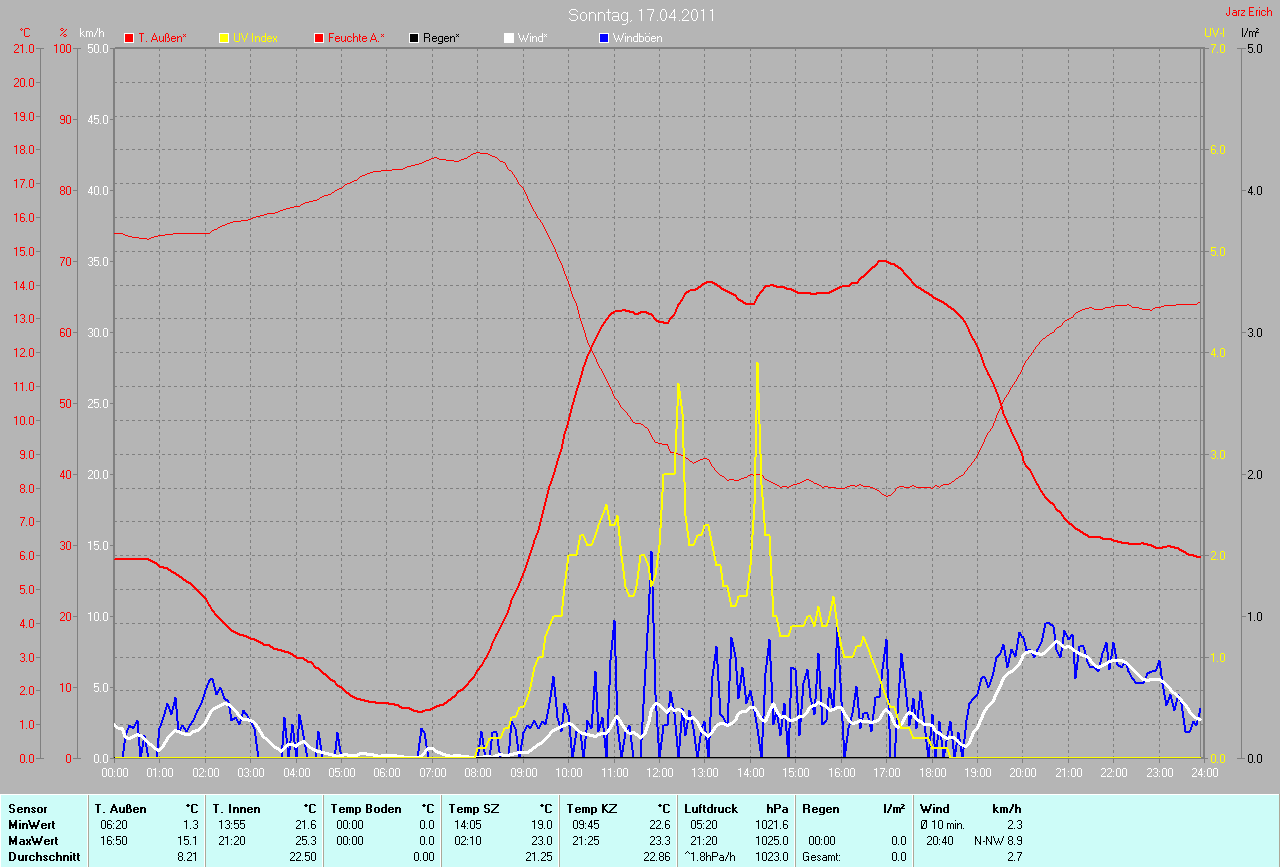Click the pressure maximum '1025.0'
1280x867 pixels.
click(x=772, y=841)
